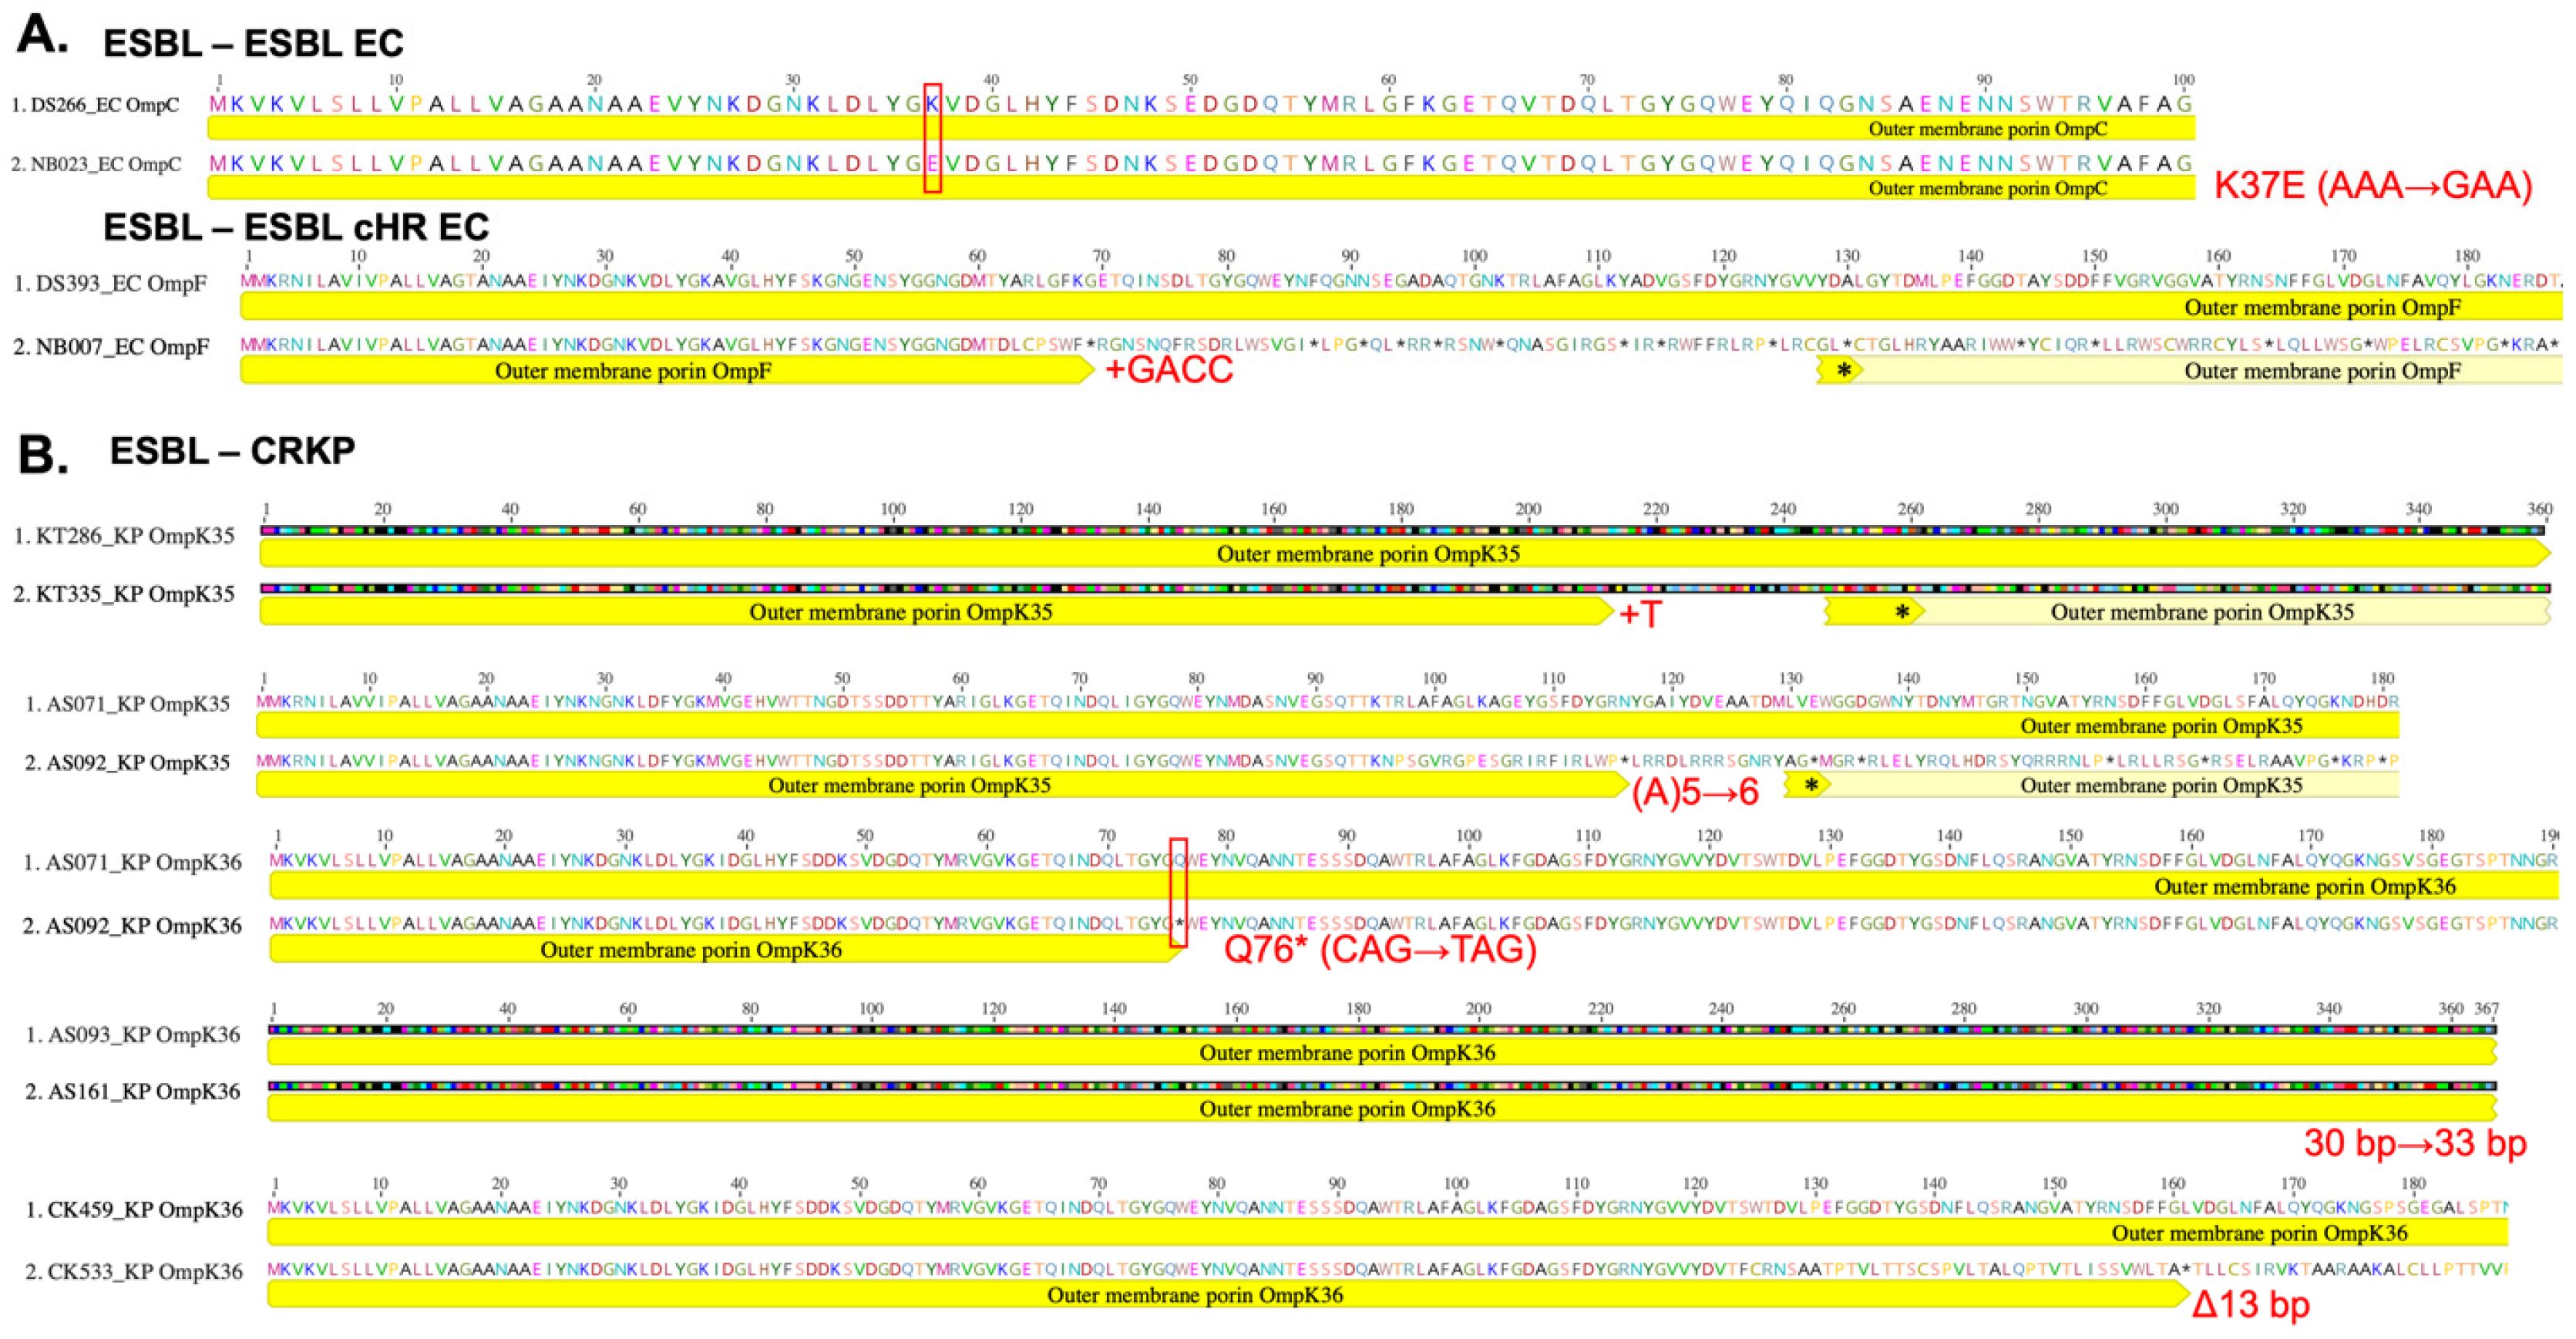Image resolution: width=2576 pixels, height=1339 pixels.
Task: Click asterisk stop marker in KT335_KP annotation
Action: coord(1902,612)
